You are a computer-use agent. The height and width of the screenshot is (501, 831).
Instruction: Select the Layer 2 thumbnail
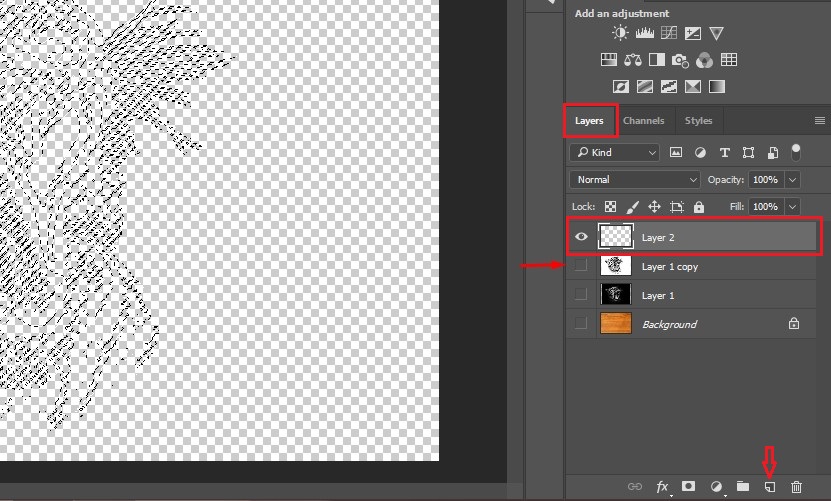(616, 236)
